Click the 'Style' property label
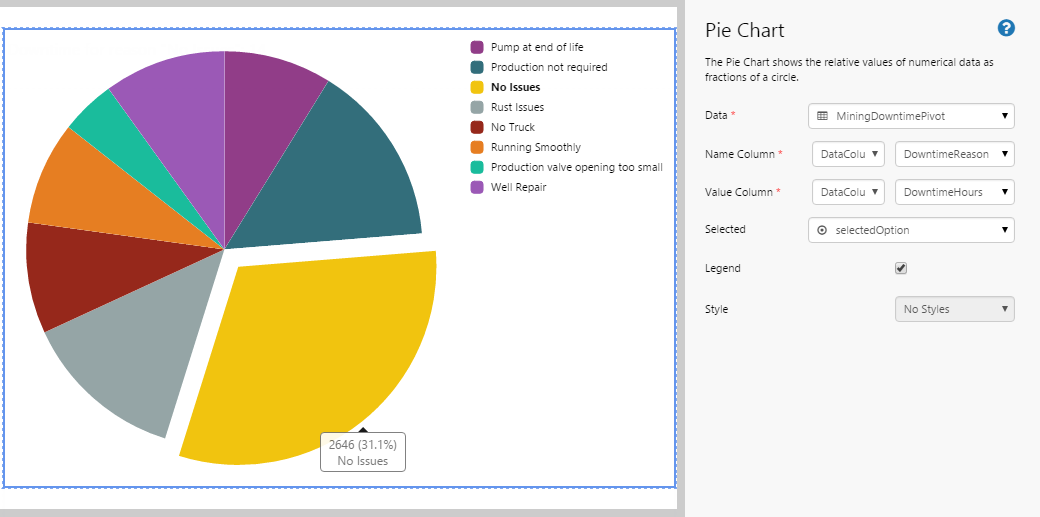The image size is (1040, 517). pyautogui.click(x=716, y=309)
